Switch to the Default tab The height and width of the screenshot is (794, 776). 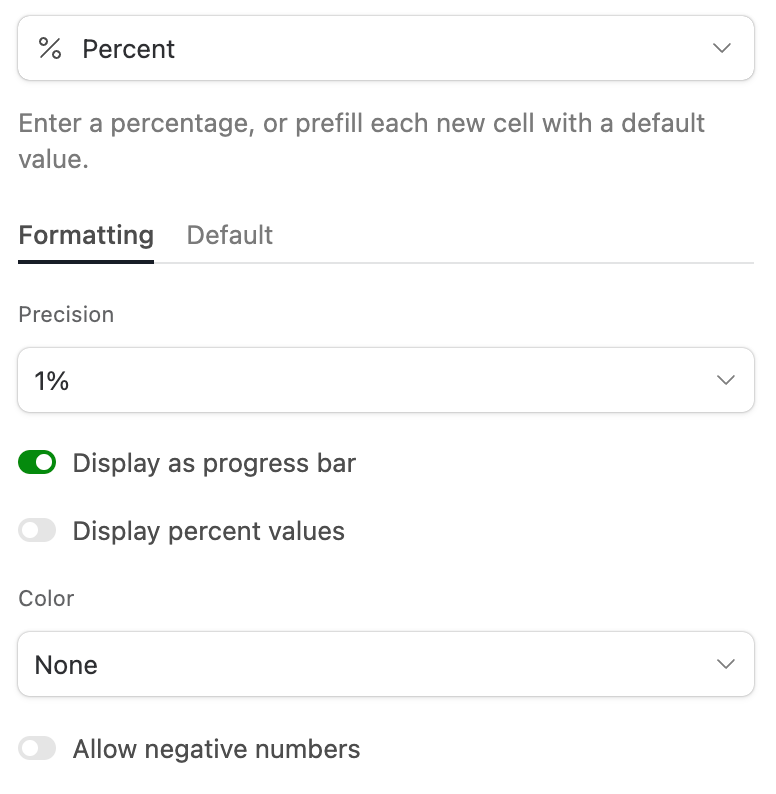click(x=230, y=236)
